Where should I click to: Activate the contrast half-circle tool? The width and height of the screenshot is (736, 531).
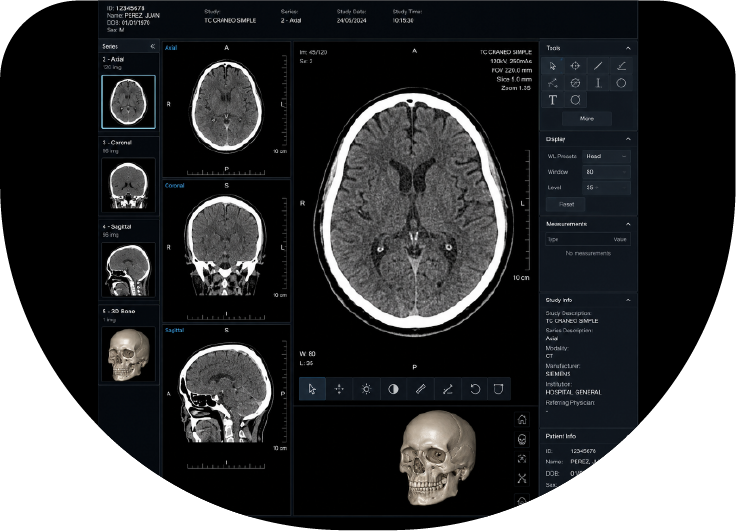coord(393,389)
